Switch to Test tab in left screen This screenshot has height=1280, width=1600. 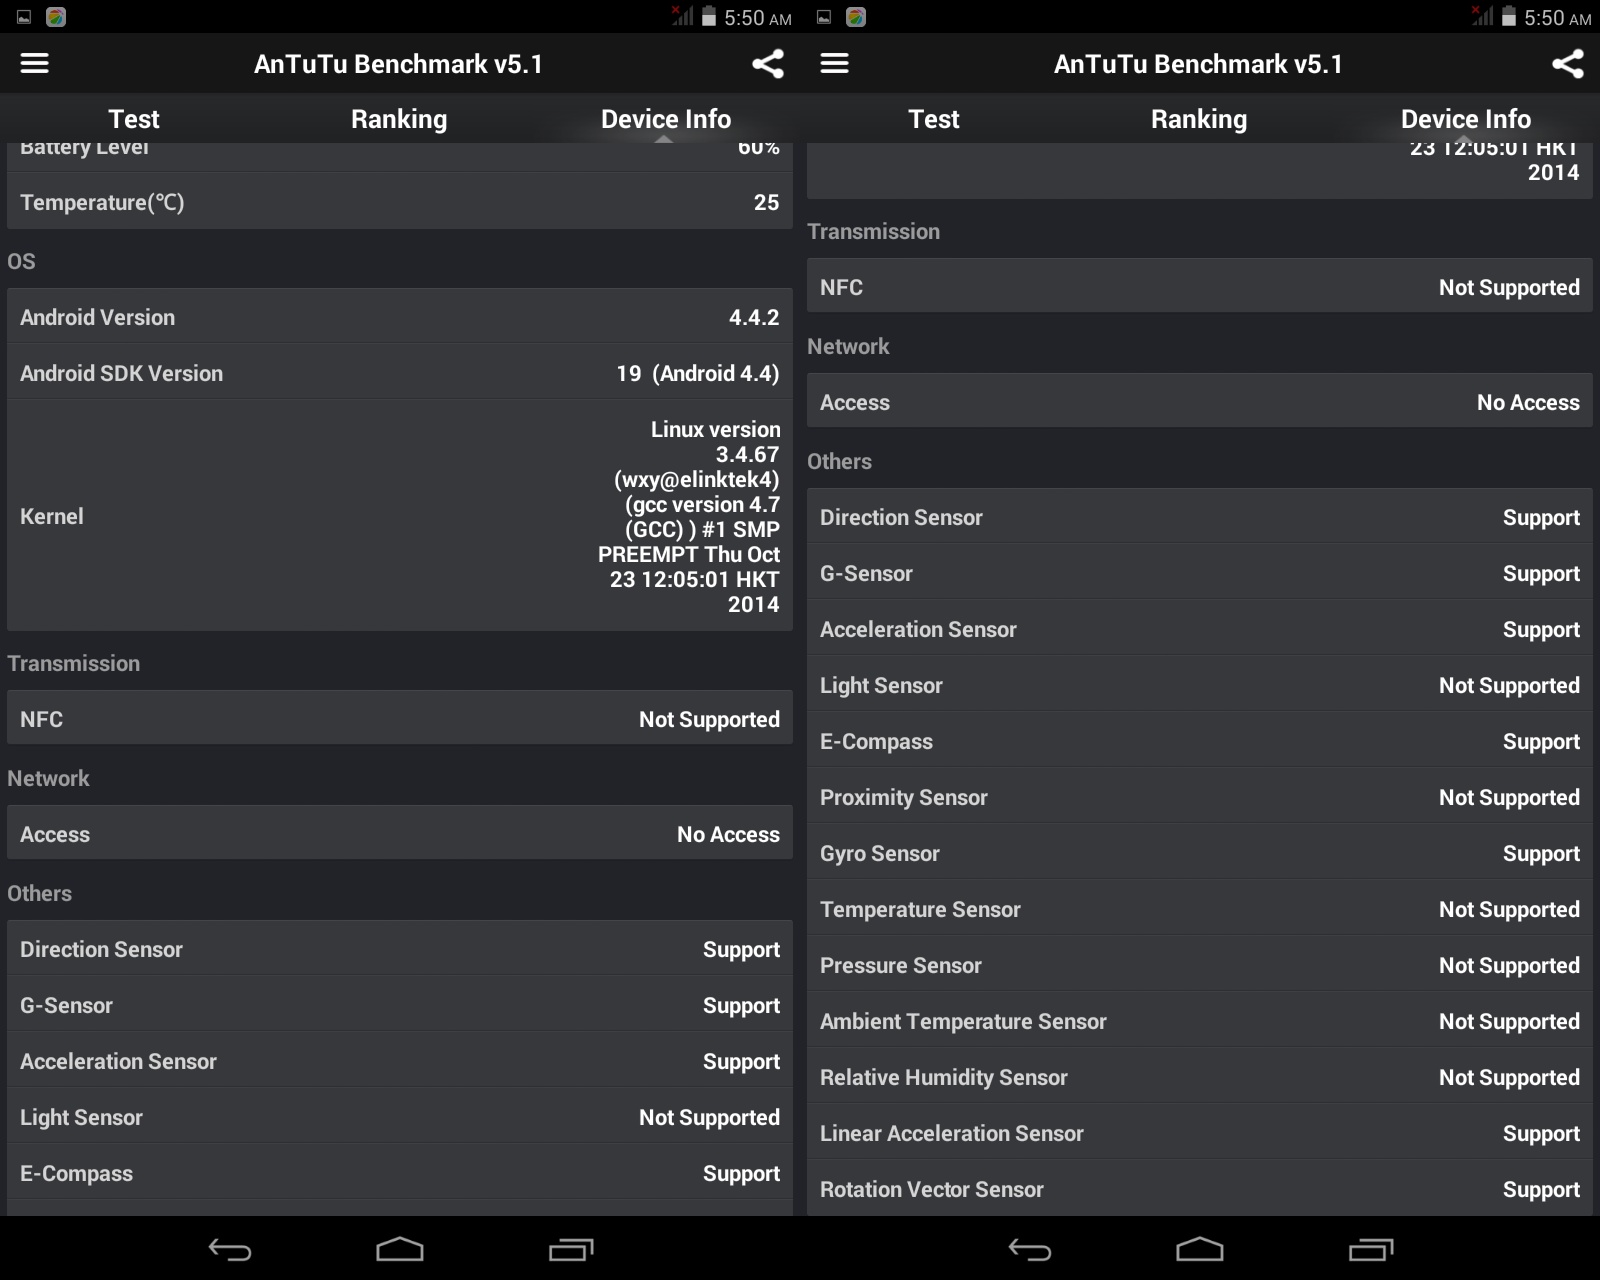pos(133,119)
